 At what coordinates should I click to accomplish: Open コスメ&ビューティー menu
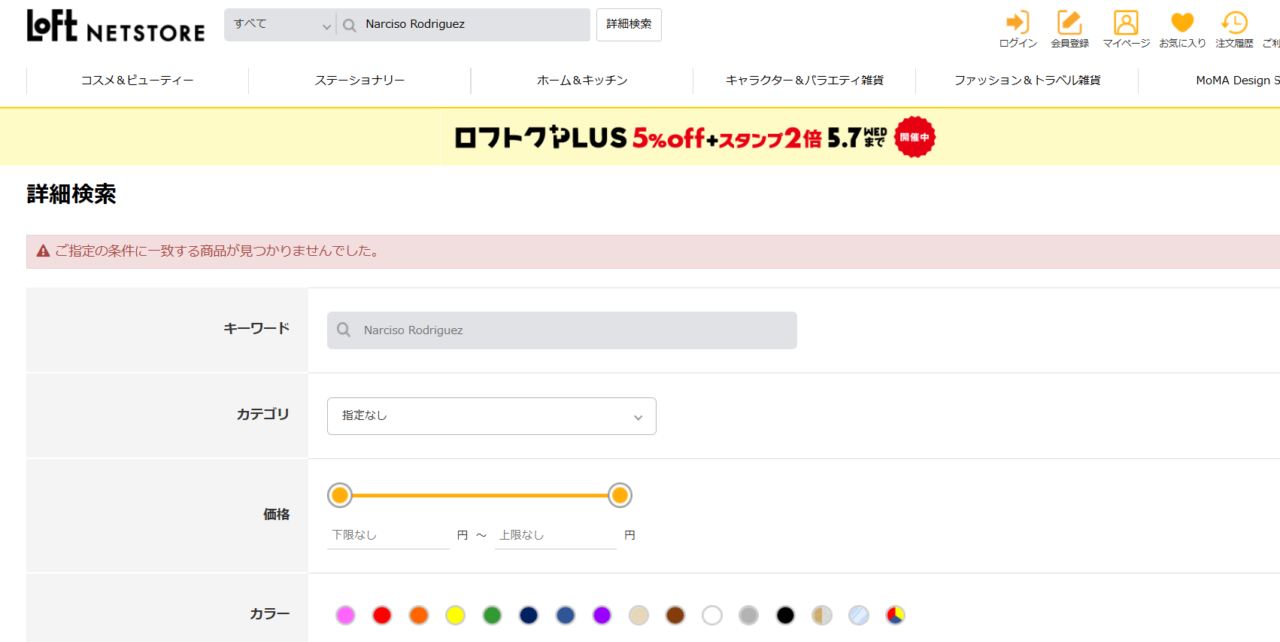click(137, 80)
